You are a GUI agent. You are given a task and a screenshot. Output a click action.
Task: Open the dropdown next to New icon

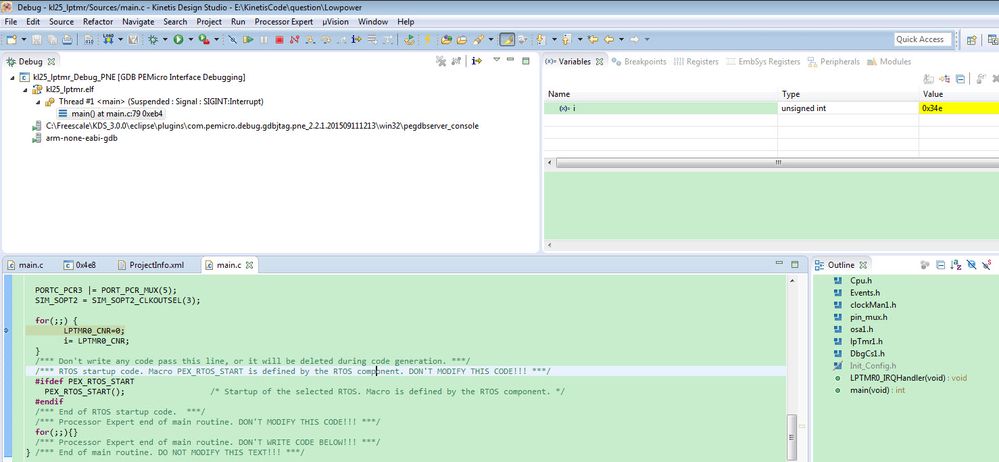(x=24, y=40)
